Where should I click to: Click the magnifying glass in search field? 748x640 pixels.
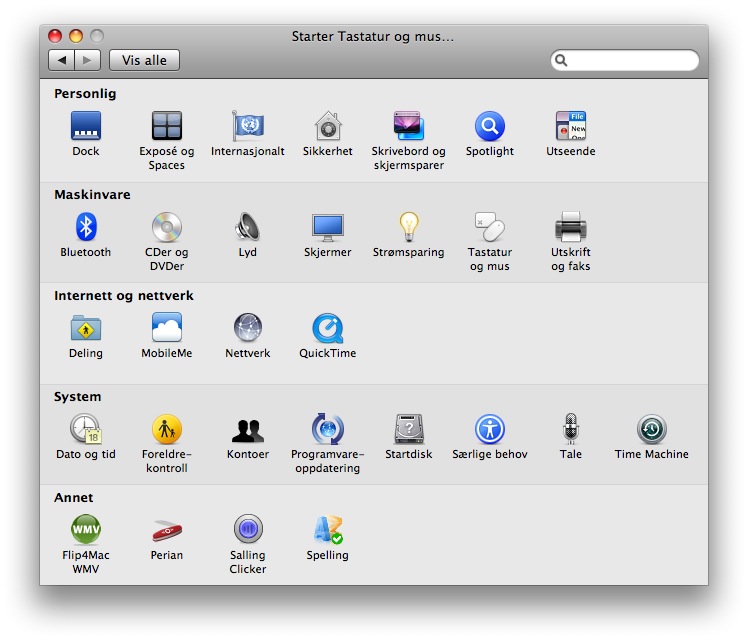point(561,61)
